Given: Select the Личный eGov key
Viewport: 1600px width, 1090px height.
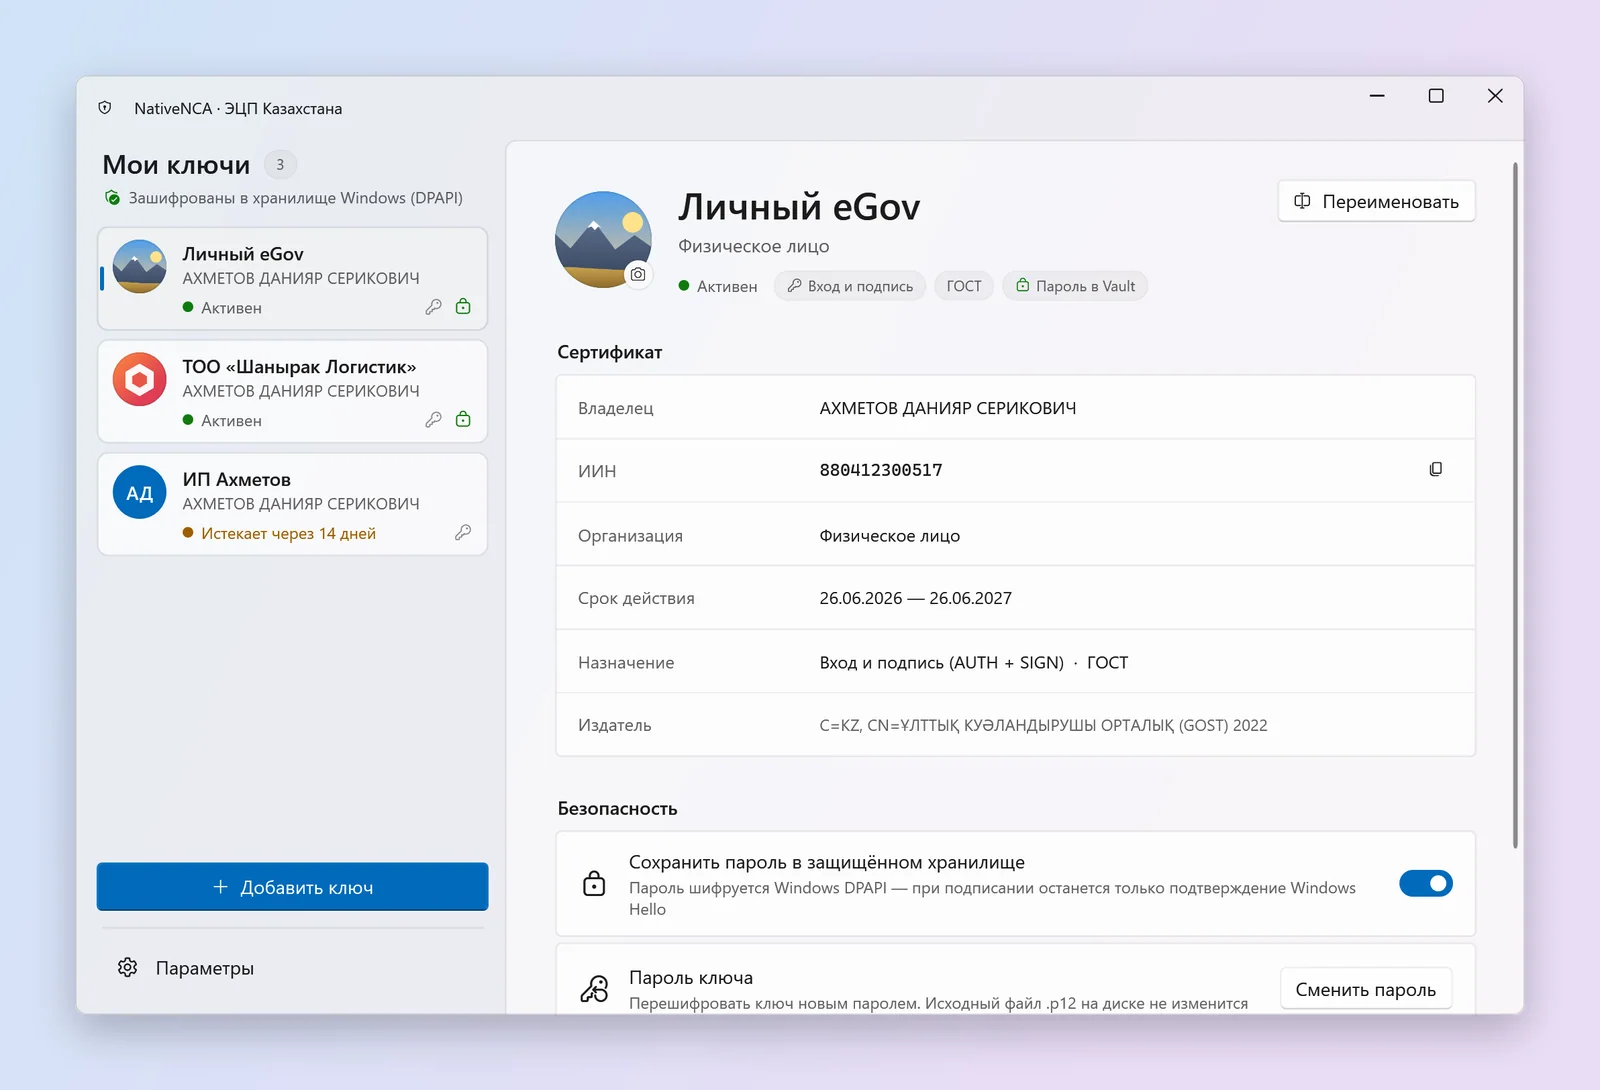Looking at the screenshot, I should tap(292, 279).
